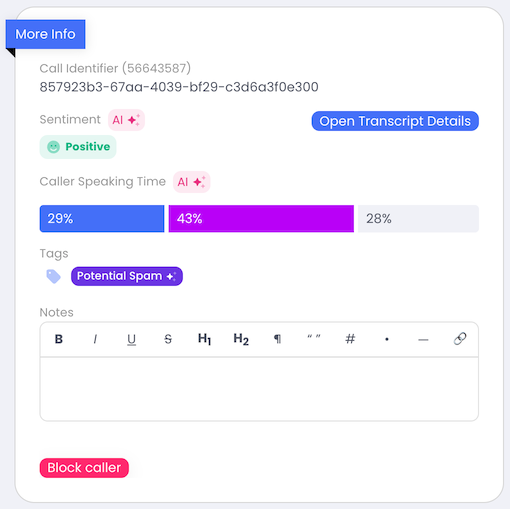Image resolution: width=510 pixels, height=509 pixels.
Task: Toggle bold formatting in Notes toolbar
Action: tap(59, 339)
